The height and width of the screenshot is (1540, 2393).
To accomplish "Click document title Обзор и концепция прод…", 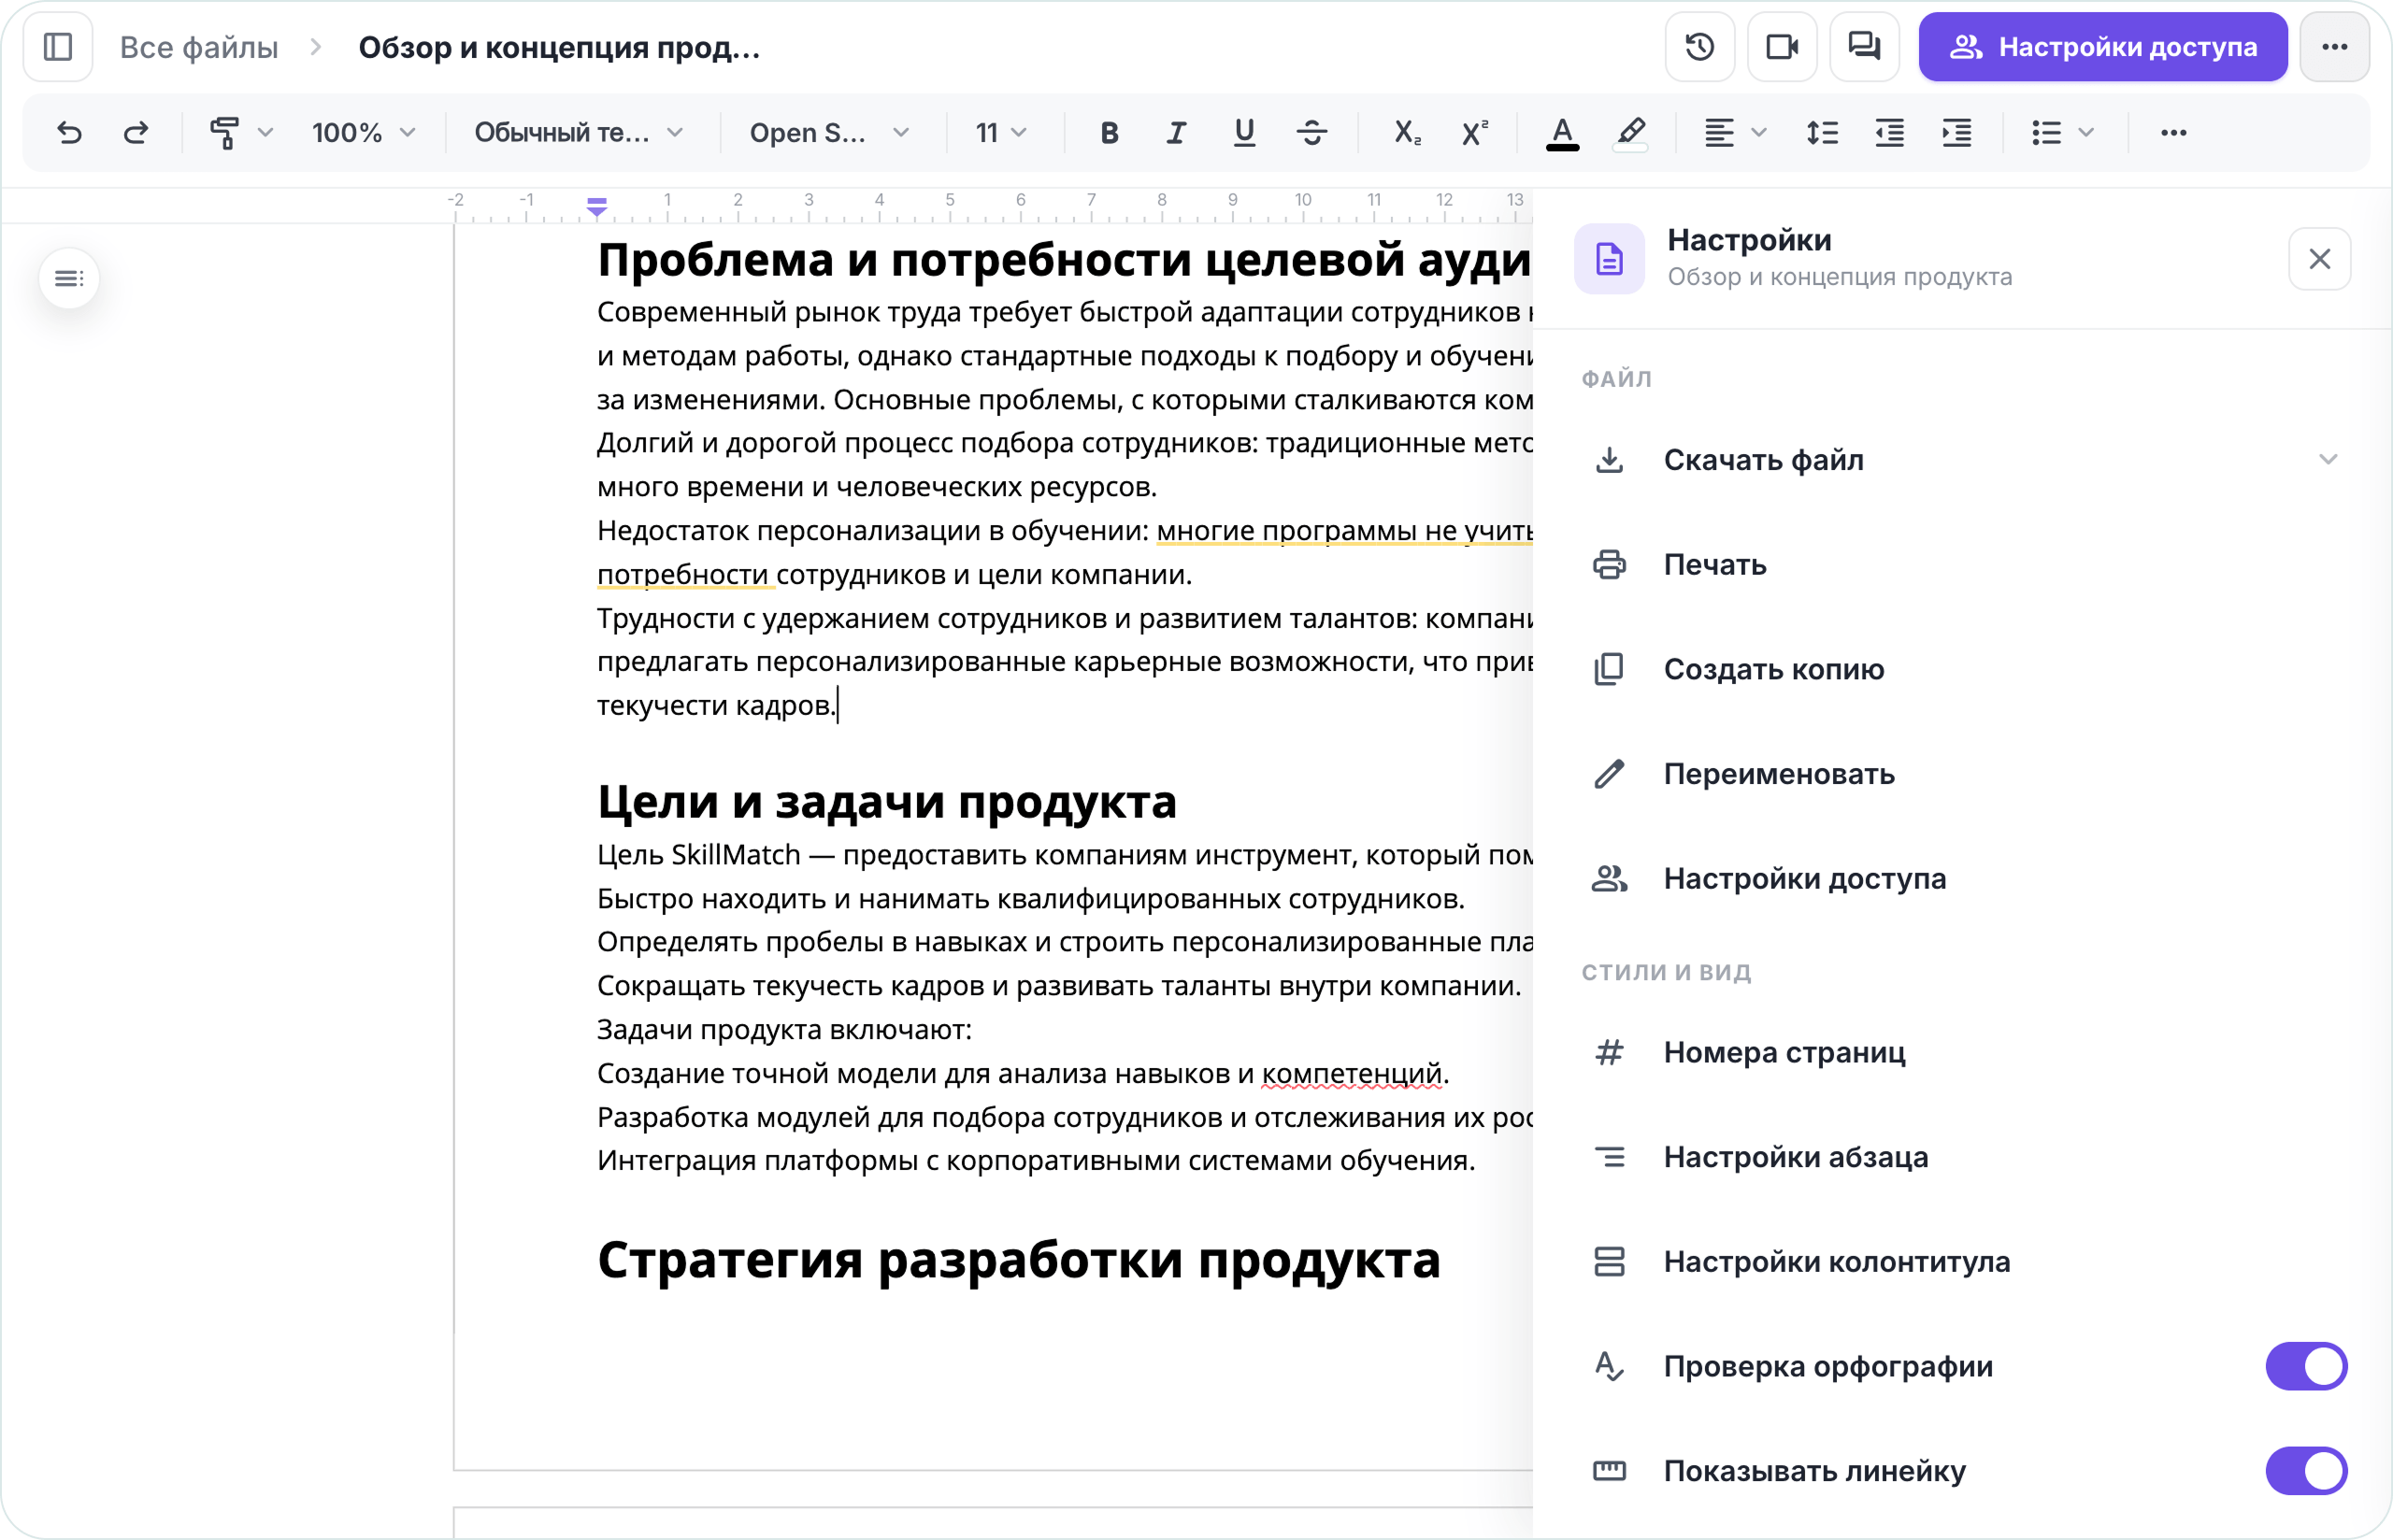I will pos(559,47).
